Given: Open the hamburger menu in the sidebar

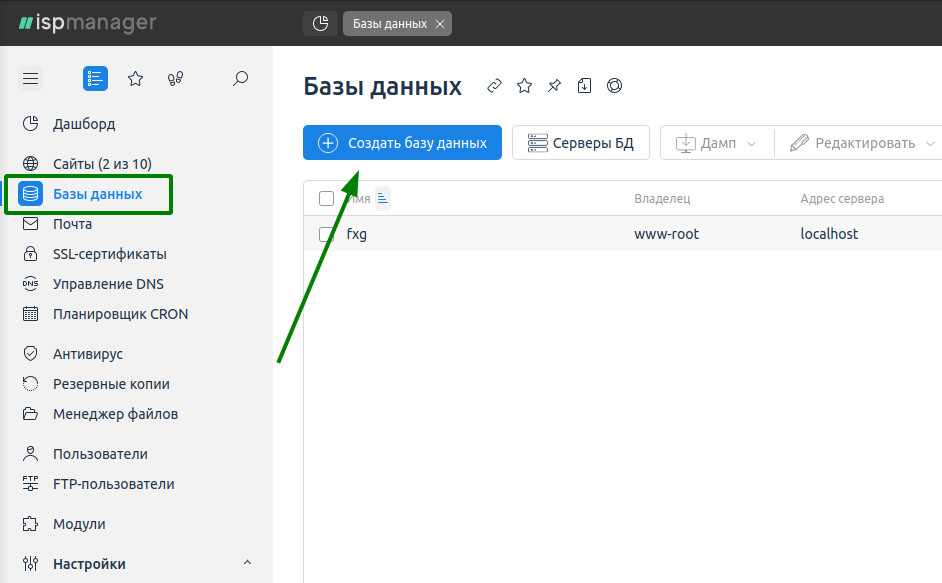Looking at the screenshot, I should (x=31, y=79).
